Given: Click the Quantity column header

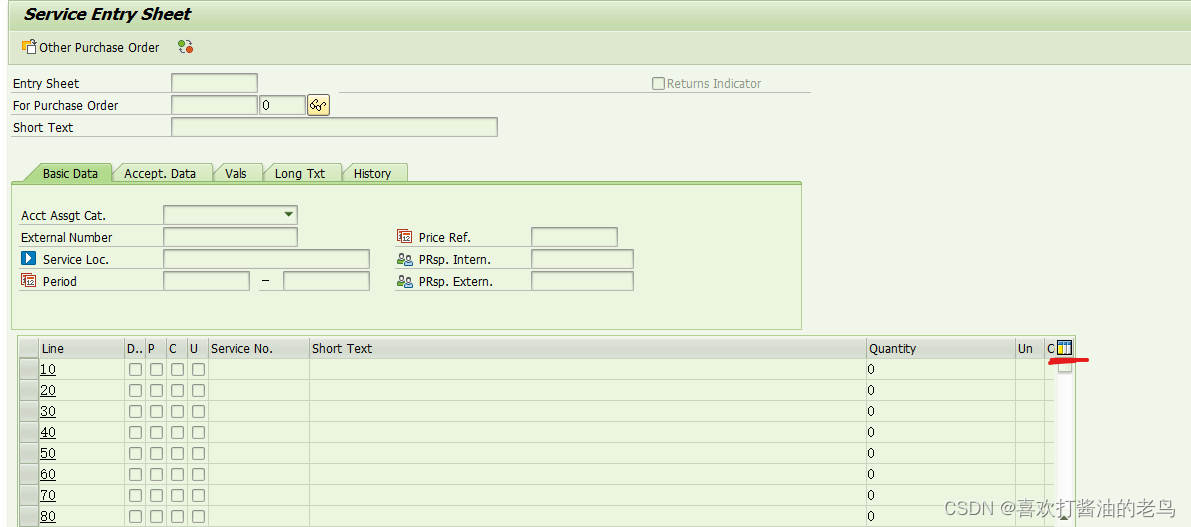Looking at the screenshot, I should (x=941, y=349).
